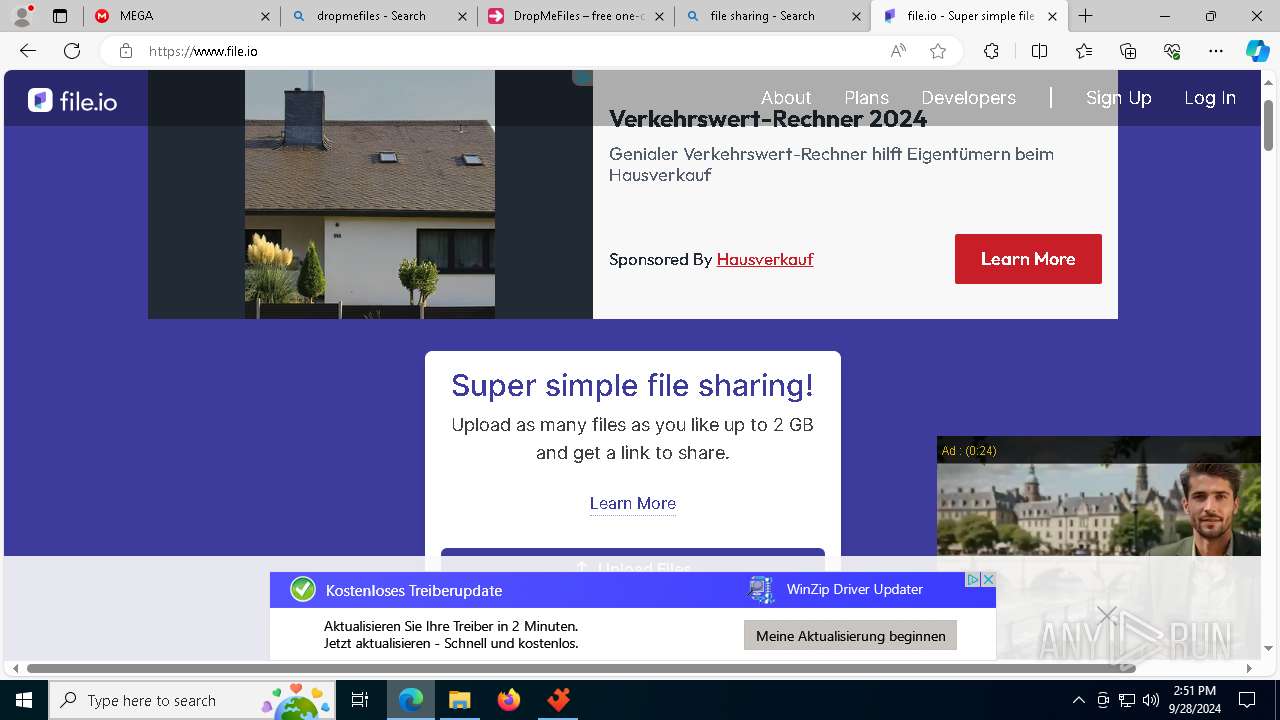Close the MEGA tab

point(265,16)
